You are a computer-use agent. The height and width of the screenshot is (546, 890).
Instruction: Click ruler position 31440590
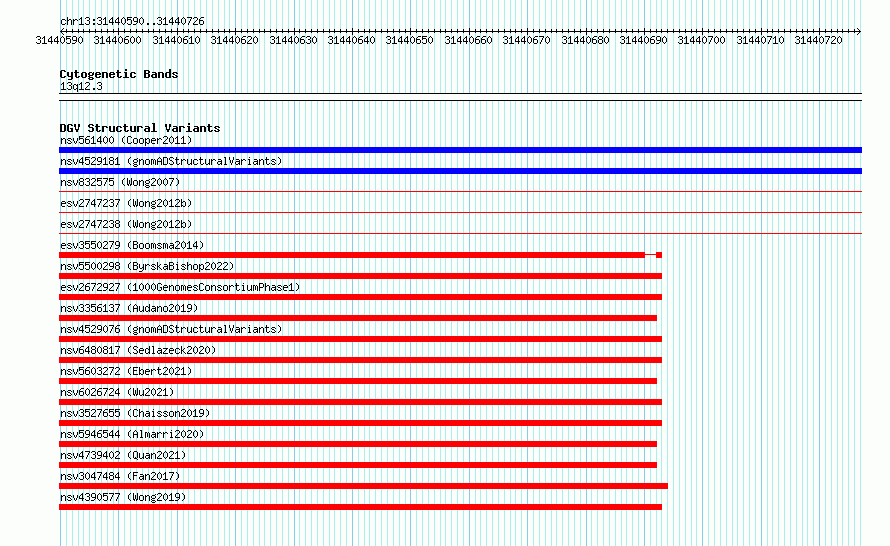tap(59, 40)
